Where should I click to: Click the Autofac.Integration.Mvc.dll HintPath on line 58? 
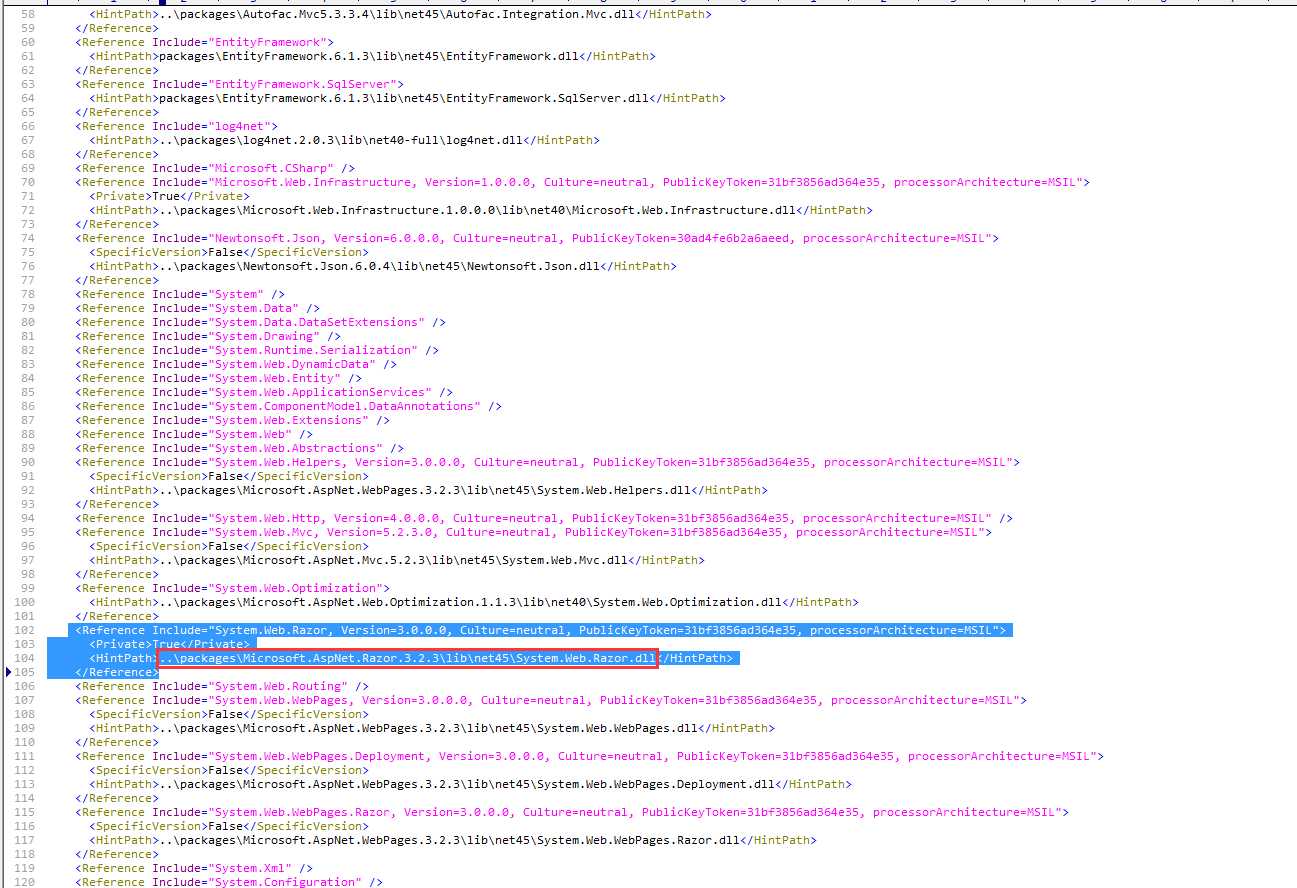(x=401, y=14)
